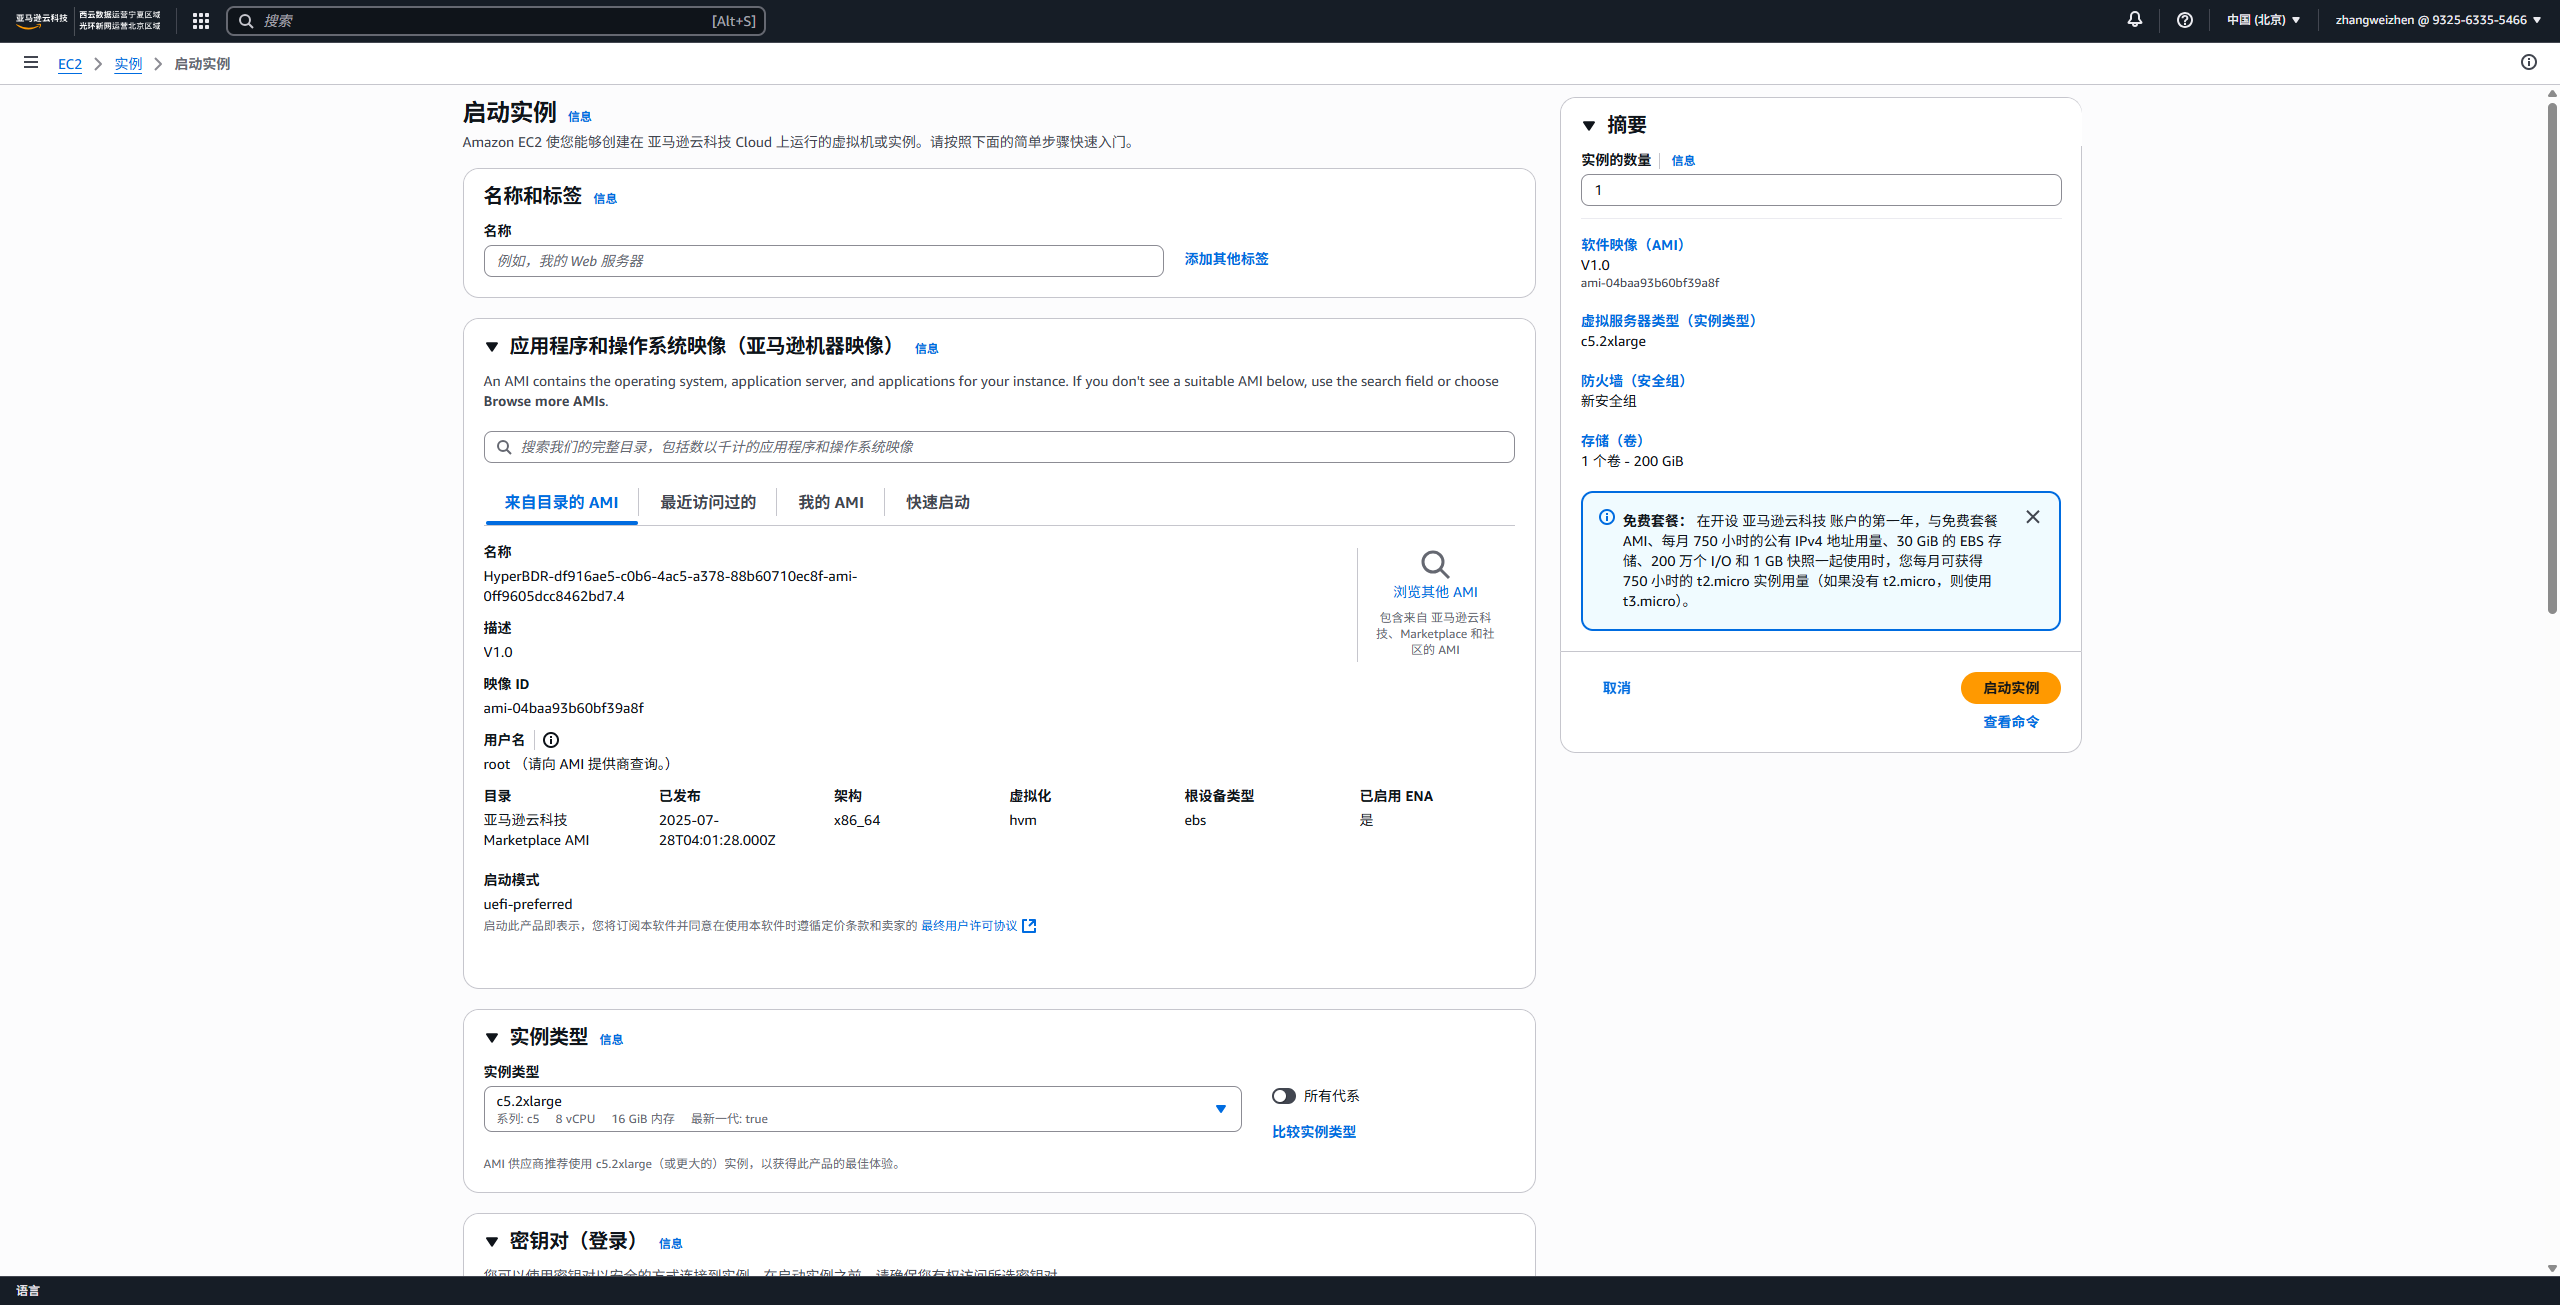
Task: Open the zhangweizhen account dropdown
Action: coord(2439,20)
